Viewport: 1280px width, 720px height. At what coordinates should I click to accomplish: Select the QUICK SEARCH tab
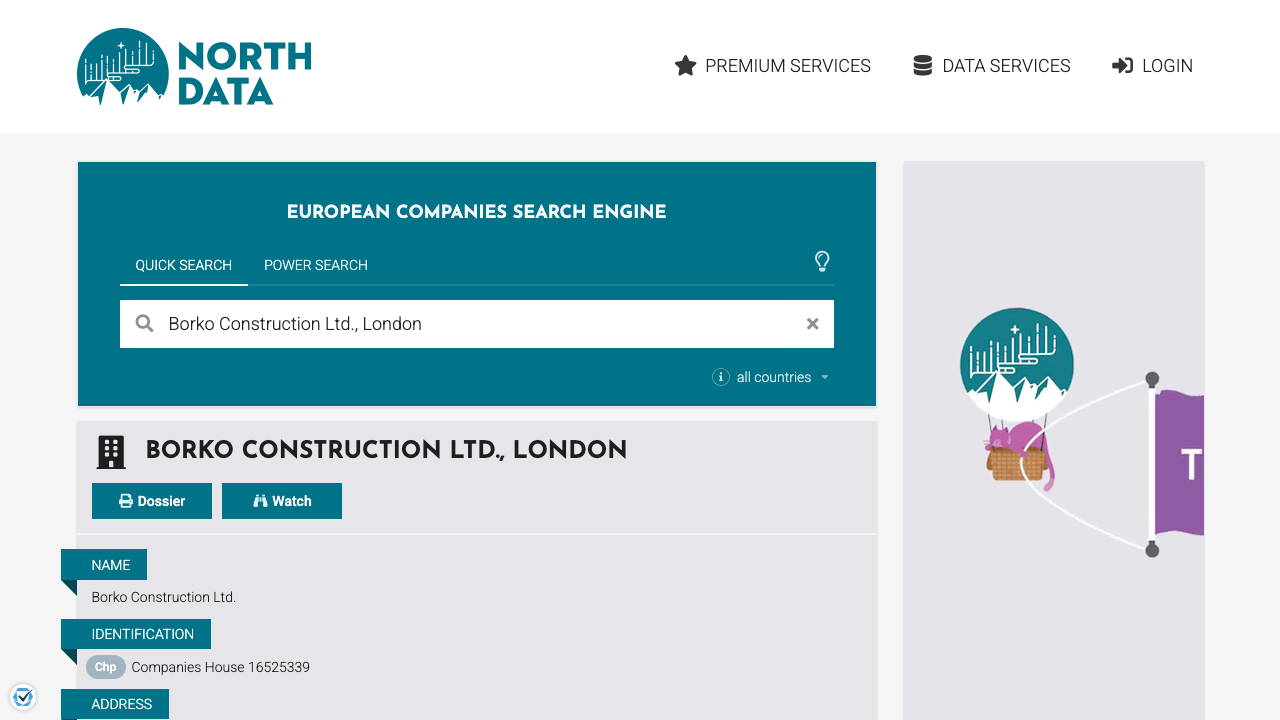point(184,265)
